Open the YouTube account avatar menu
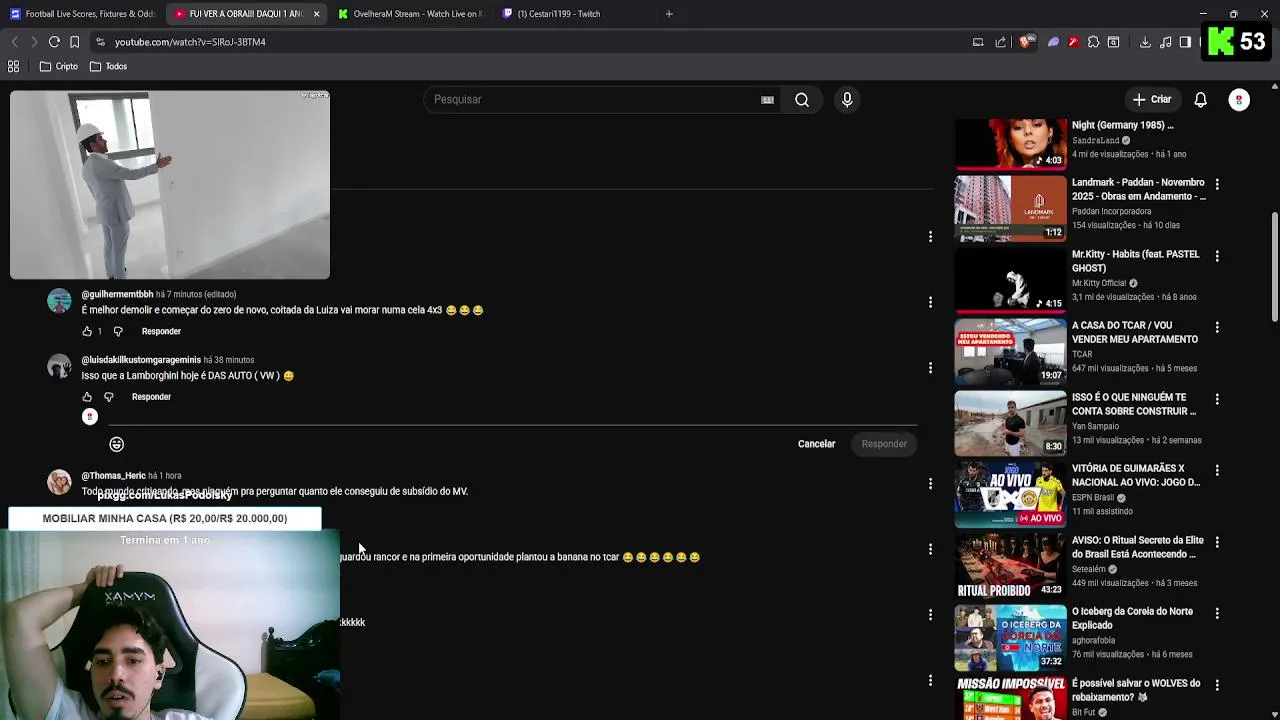 click(x=1239, y=100)
